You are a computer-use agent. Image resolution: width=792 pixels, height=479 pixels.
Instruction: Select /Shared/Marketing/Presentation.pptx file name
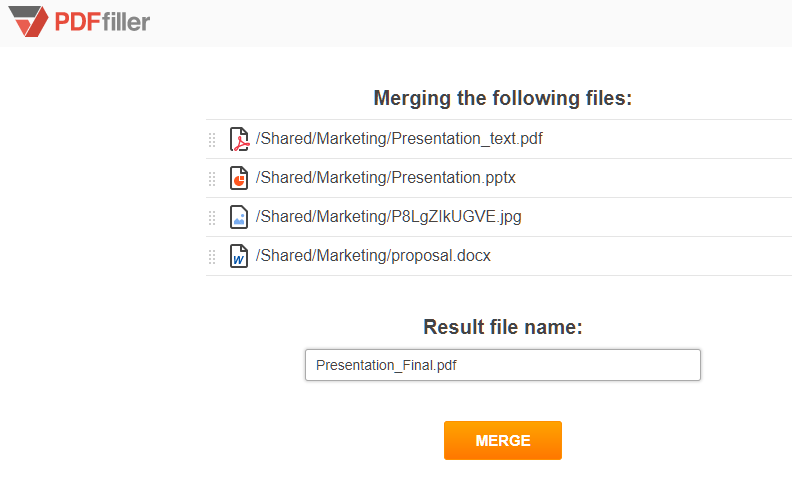385,177
